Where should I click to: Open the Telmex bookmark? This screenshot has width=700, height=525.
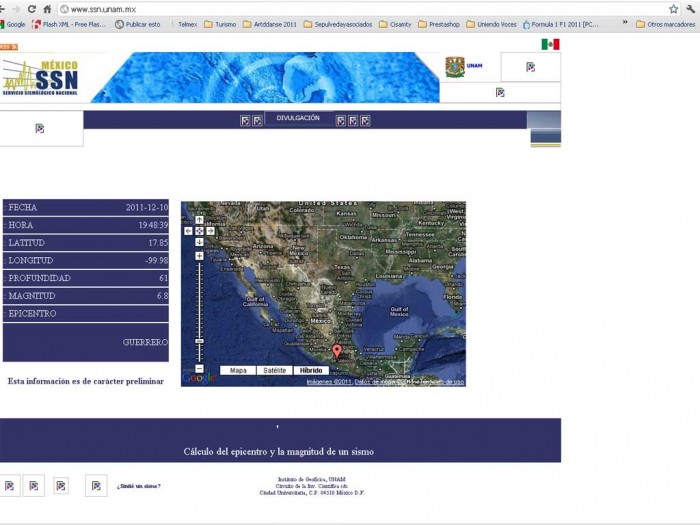click(x=183, y=25)
